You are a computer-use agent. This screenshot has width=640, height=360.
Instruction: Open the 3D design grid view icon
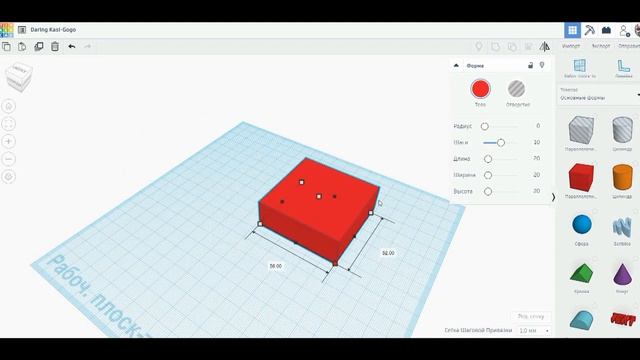coord(572,30)
